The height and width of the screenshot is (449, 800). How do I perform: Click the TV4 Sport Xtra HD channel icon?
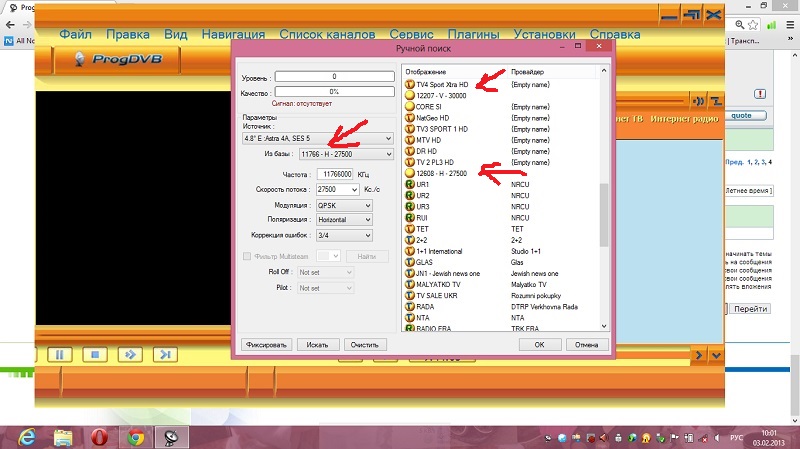pos(409,85)
